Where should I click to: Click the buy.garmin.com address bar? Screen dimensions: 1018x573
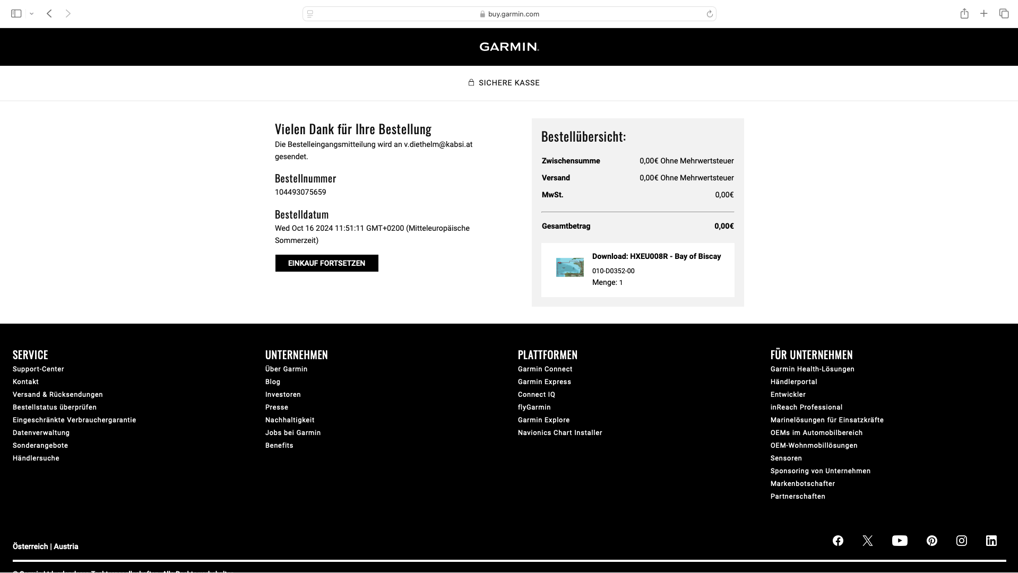[509, 14]
